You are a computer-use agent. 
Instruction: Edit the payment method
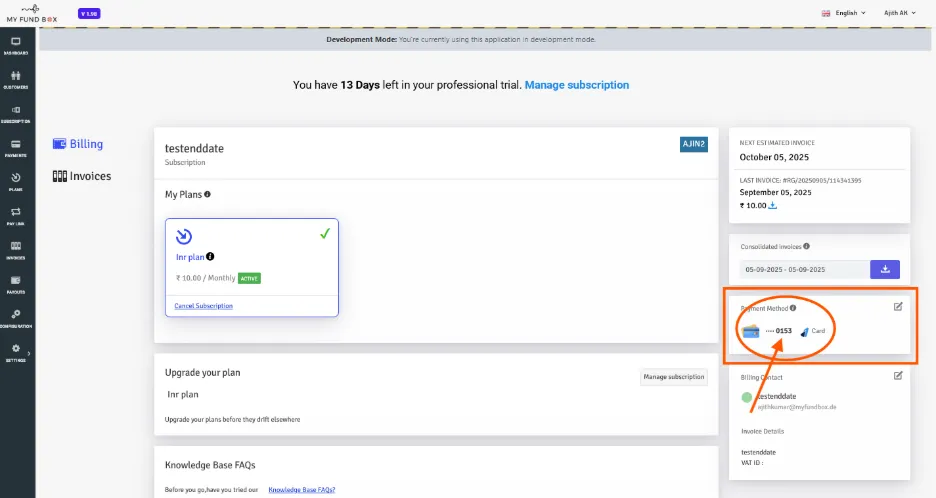tap(898, 306)
